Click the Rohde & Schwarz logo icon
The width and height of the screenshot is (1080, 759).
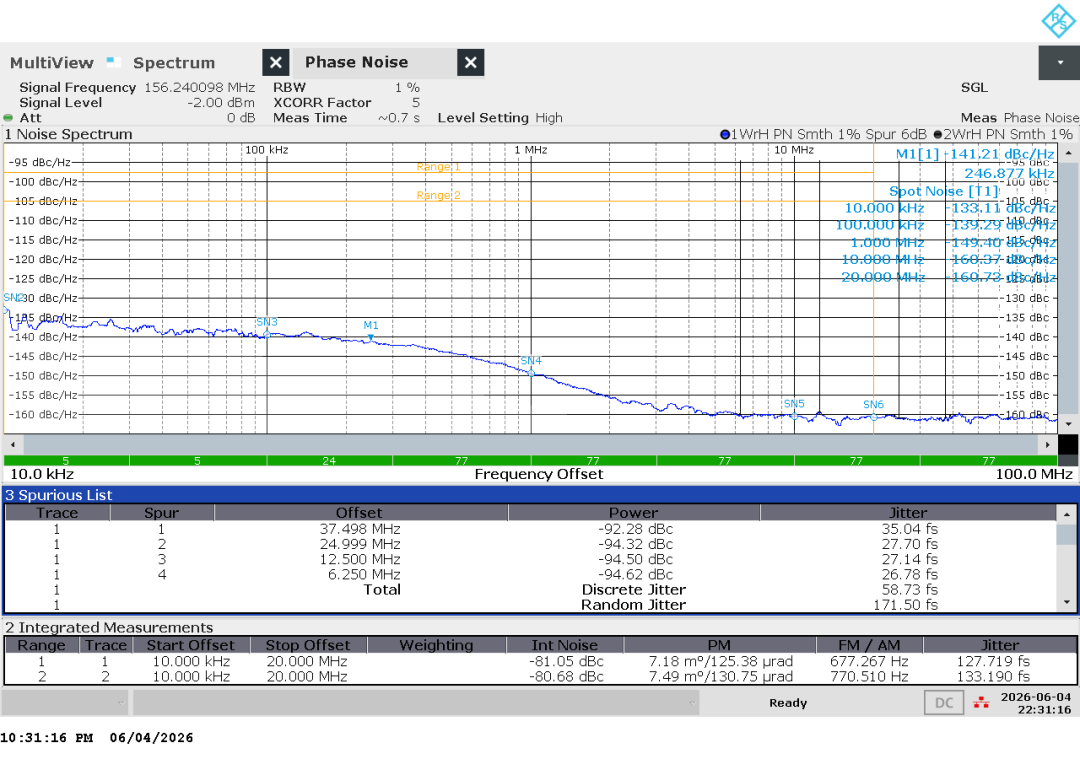1058,21
